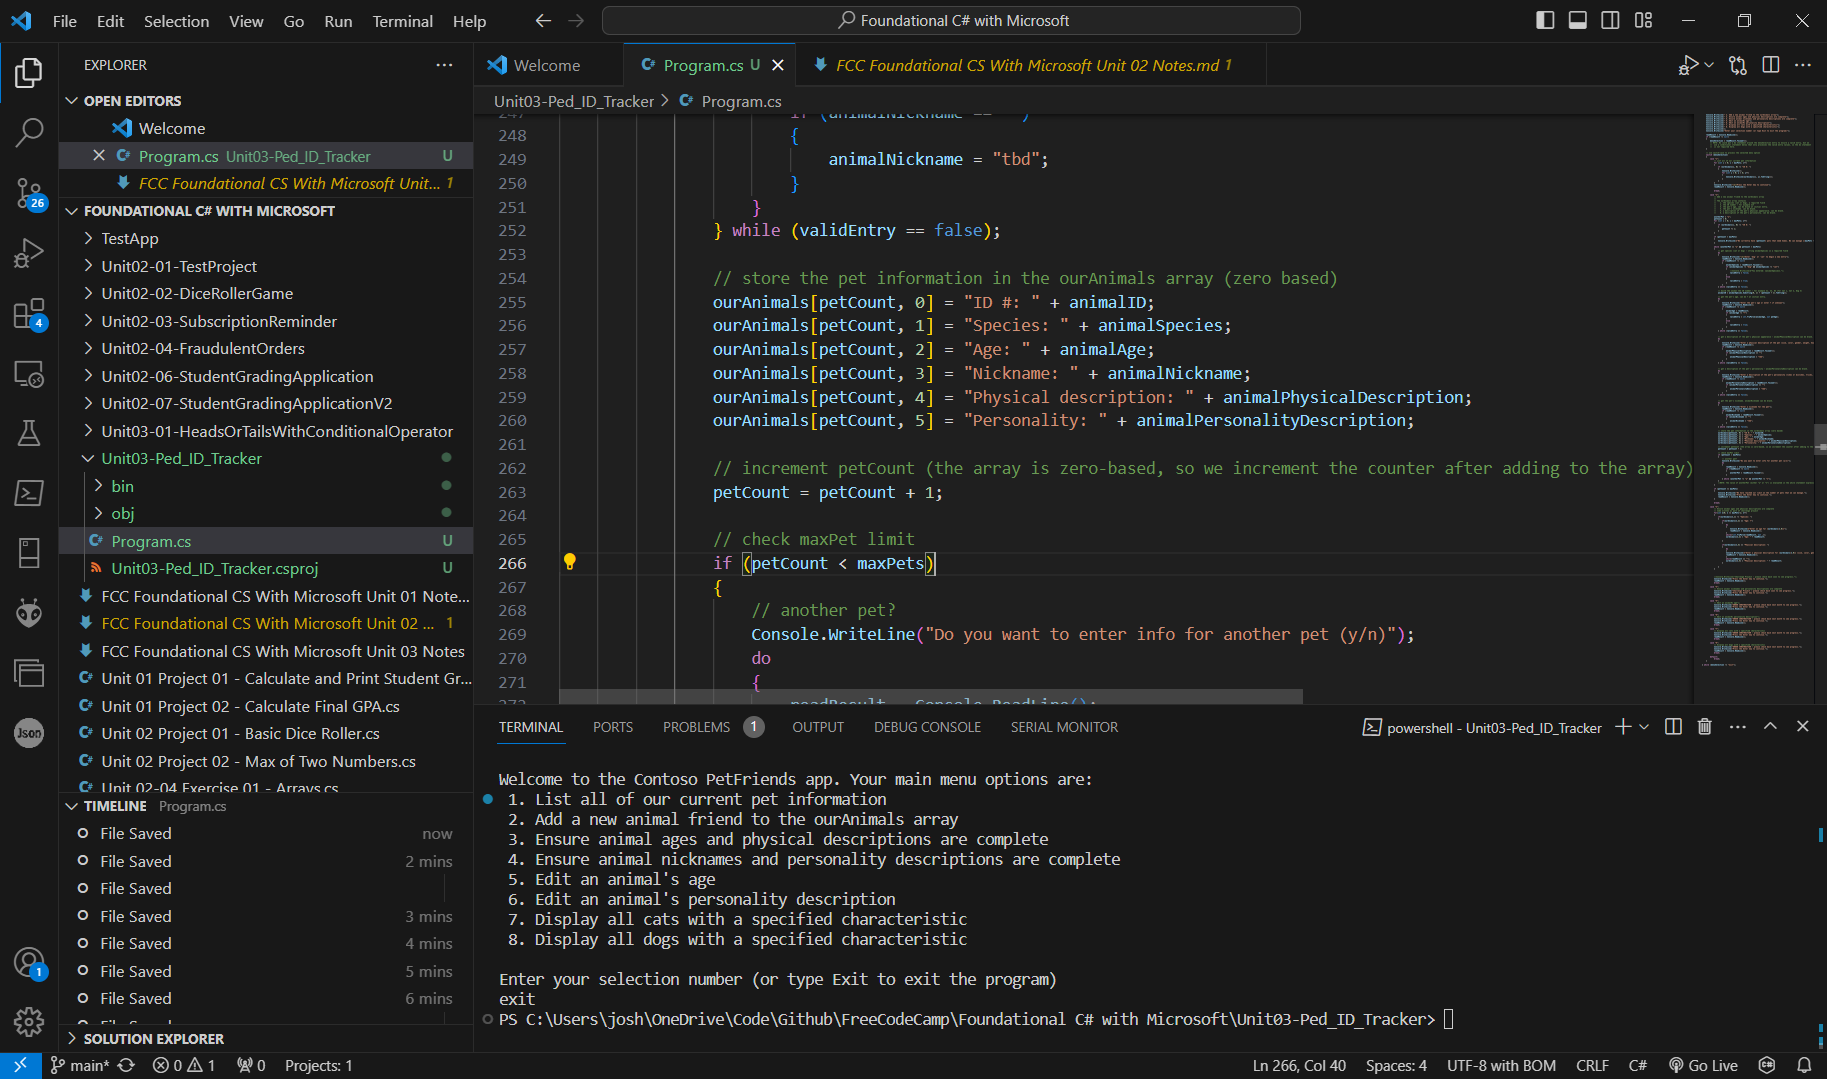Click the lightbulb code action icon
The height and width of the screenshot is (1079, 1827).
click(x=569, y=562)
